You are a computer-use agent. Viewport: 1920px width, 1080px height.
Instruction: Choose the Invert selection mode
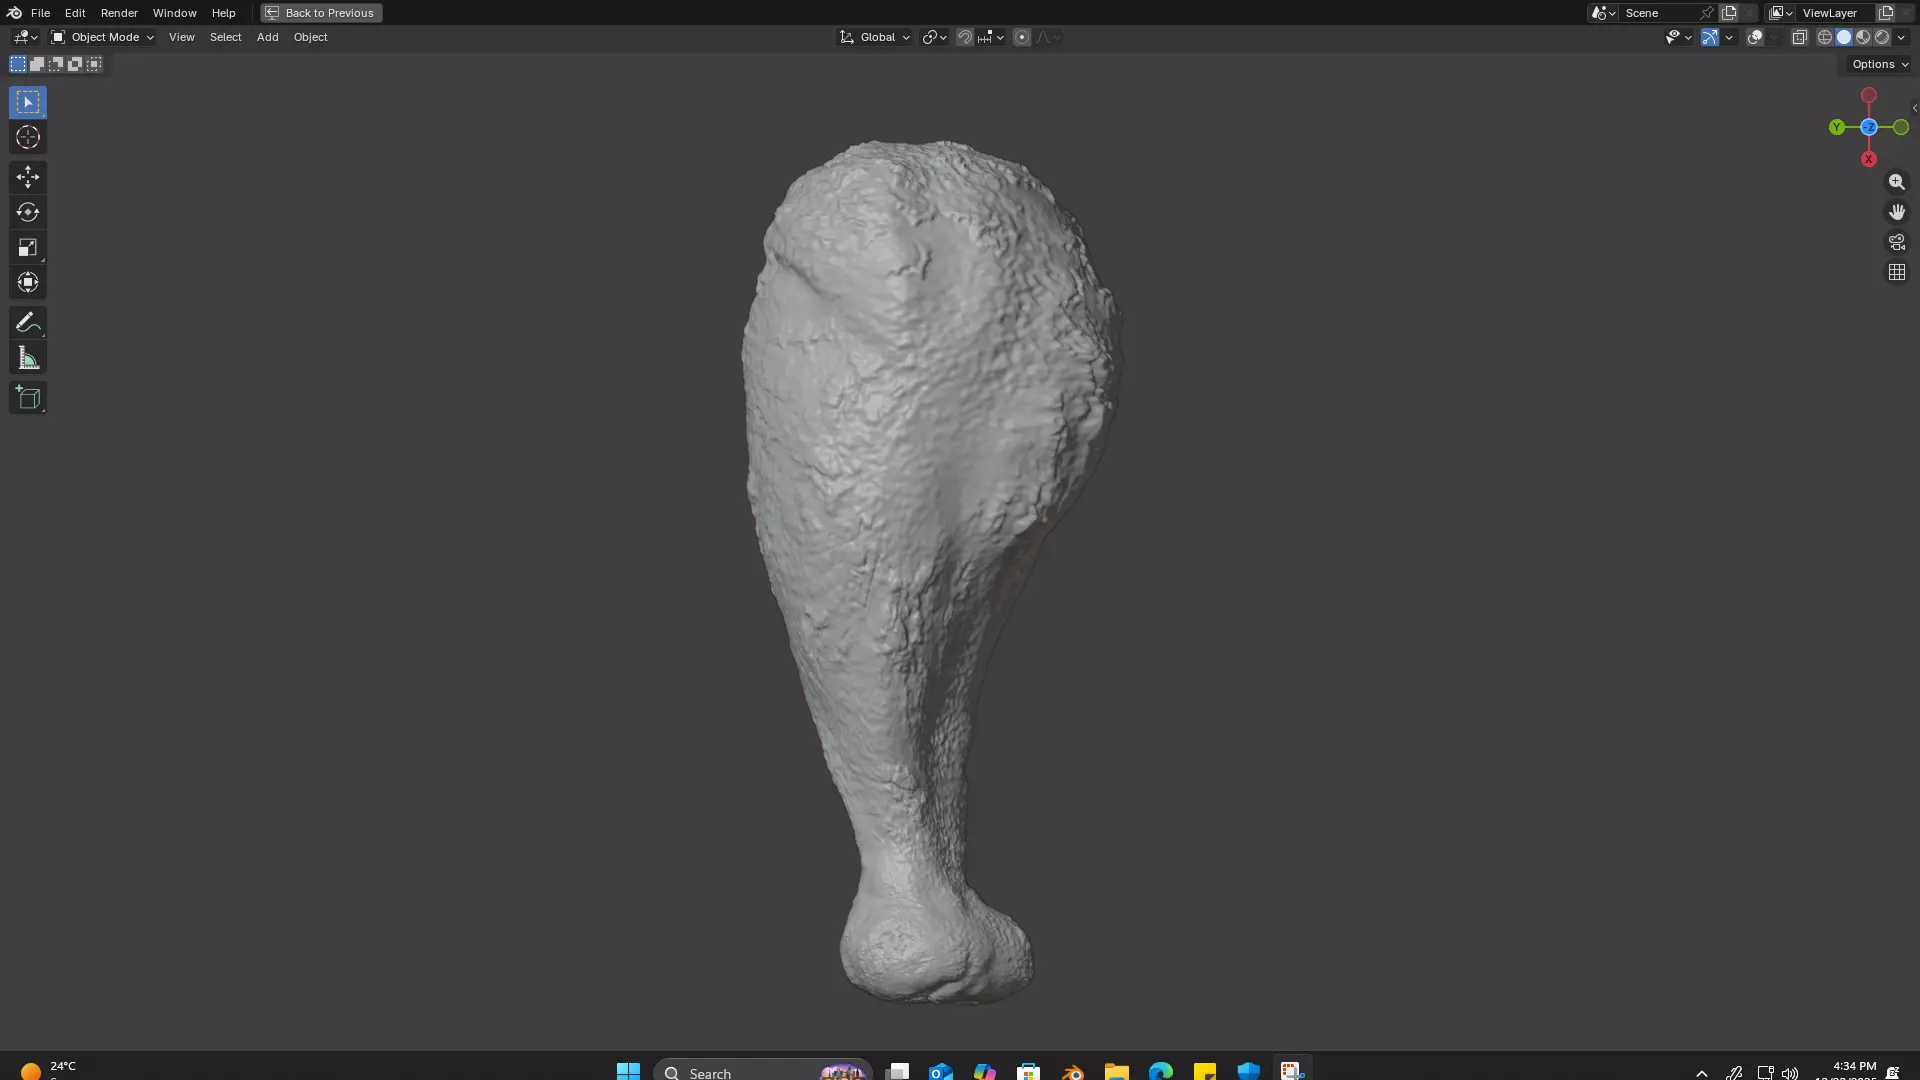tap(75, 64)
